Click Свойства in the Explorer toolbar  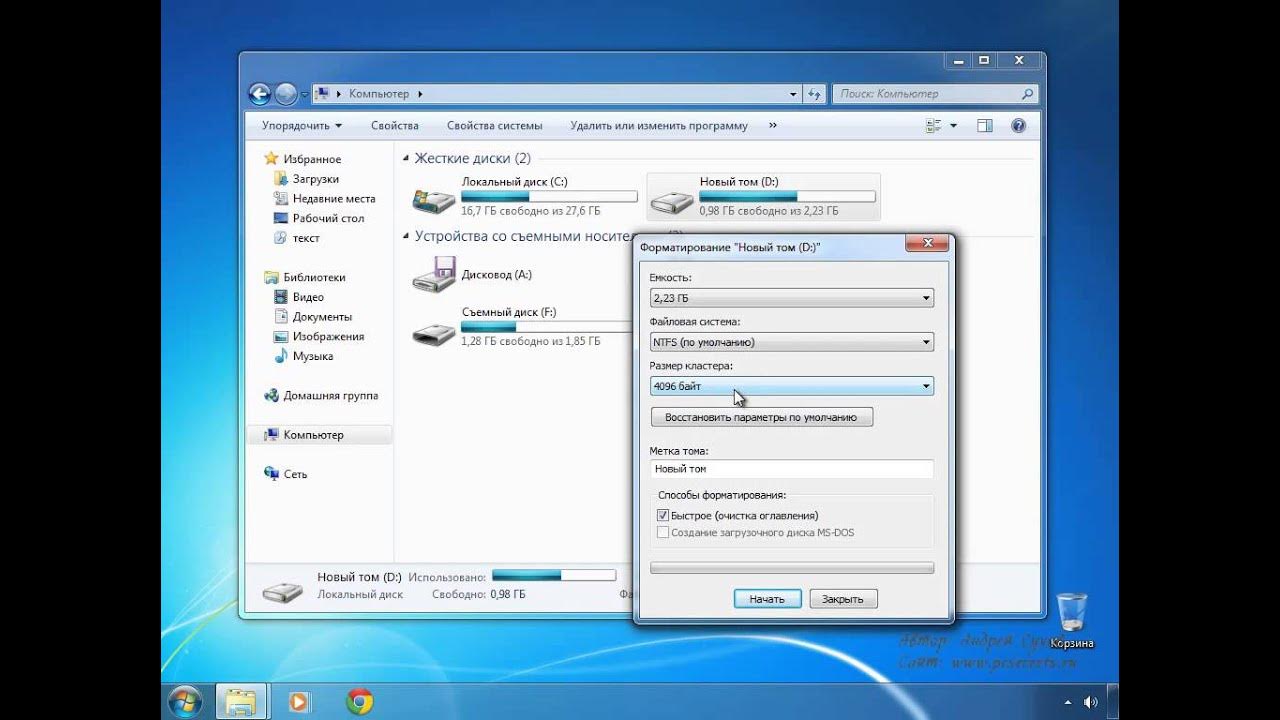[394, 126]
